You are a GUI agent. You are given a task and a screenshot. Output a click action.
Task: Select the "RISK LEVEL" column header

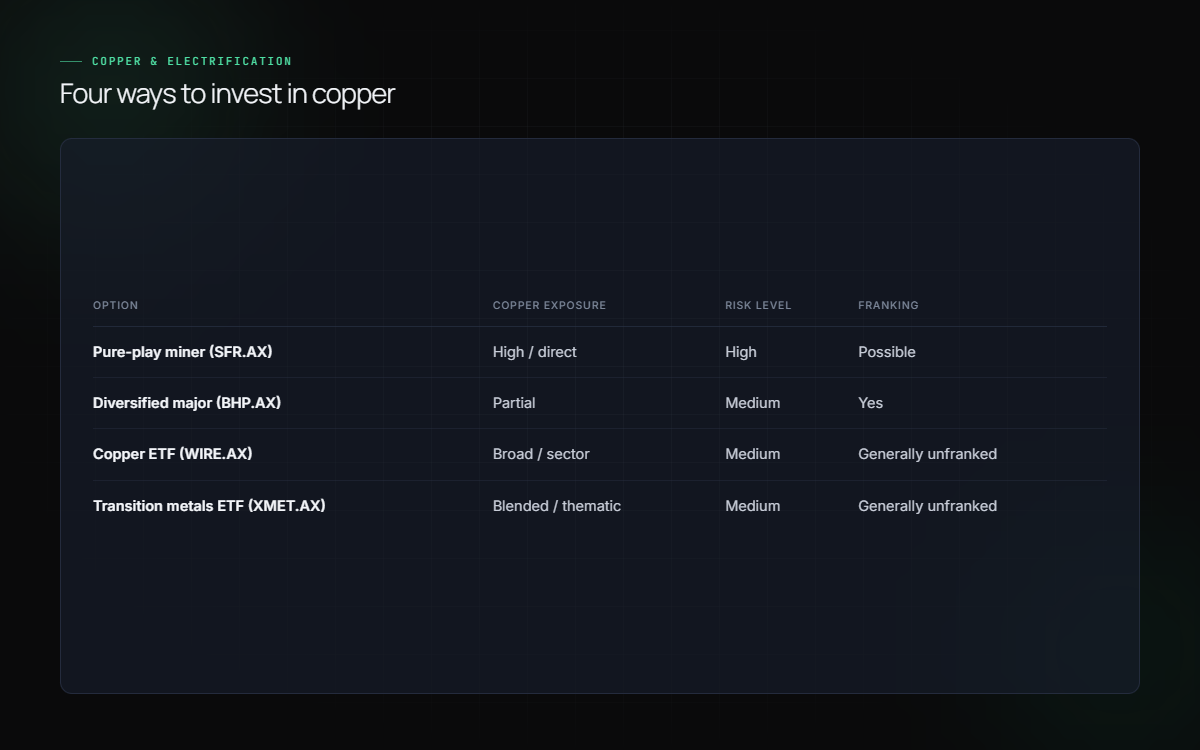758,305
